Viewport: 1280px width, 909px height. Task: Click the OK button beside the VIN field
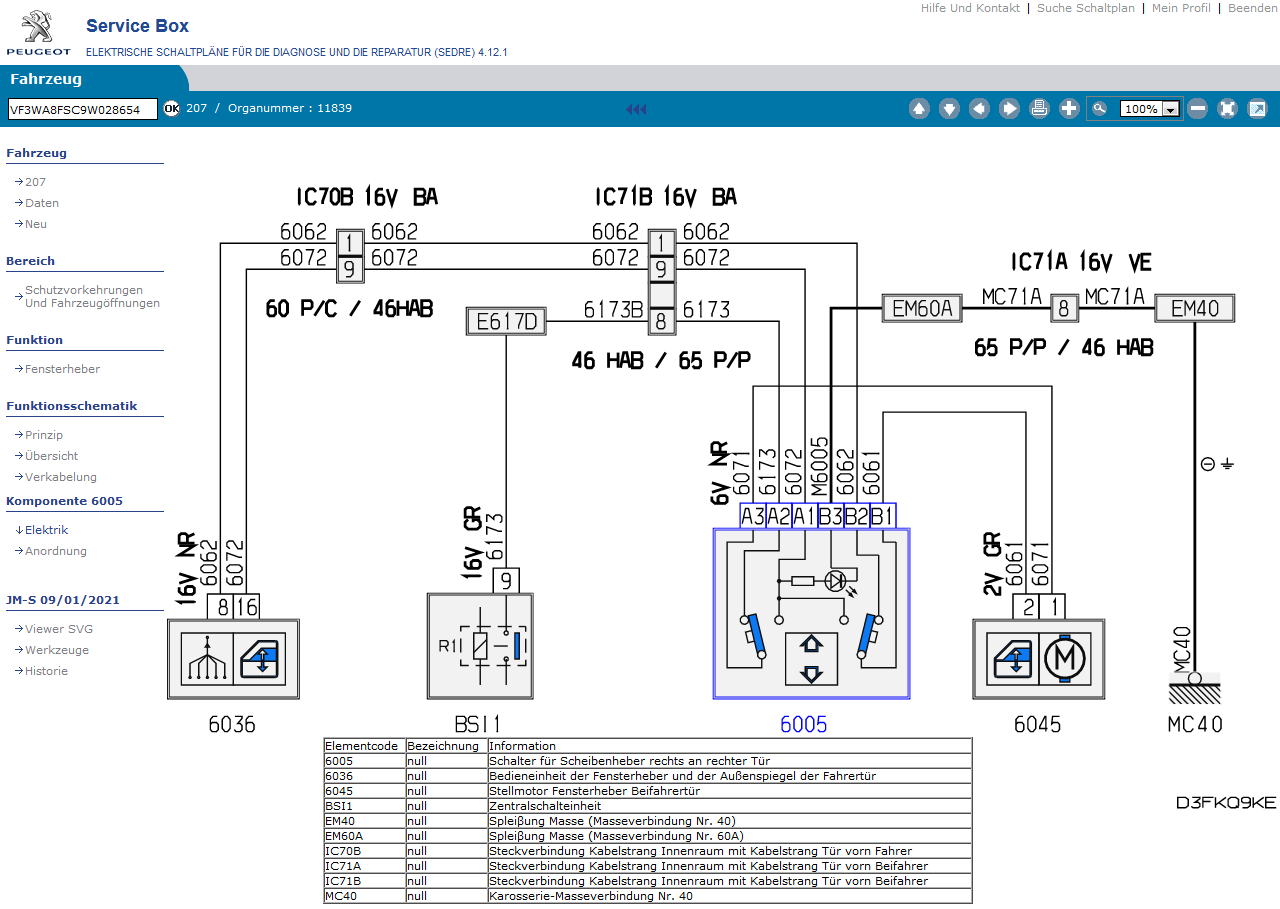171,108
